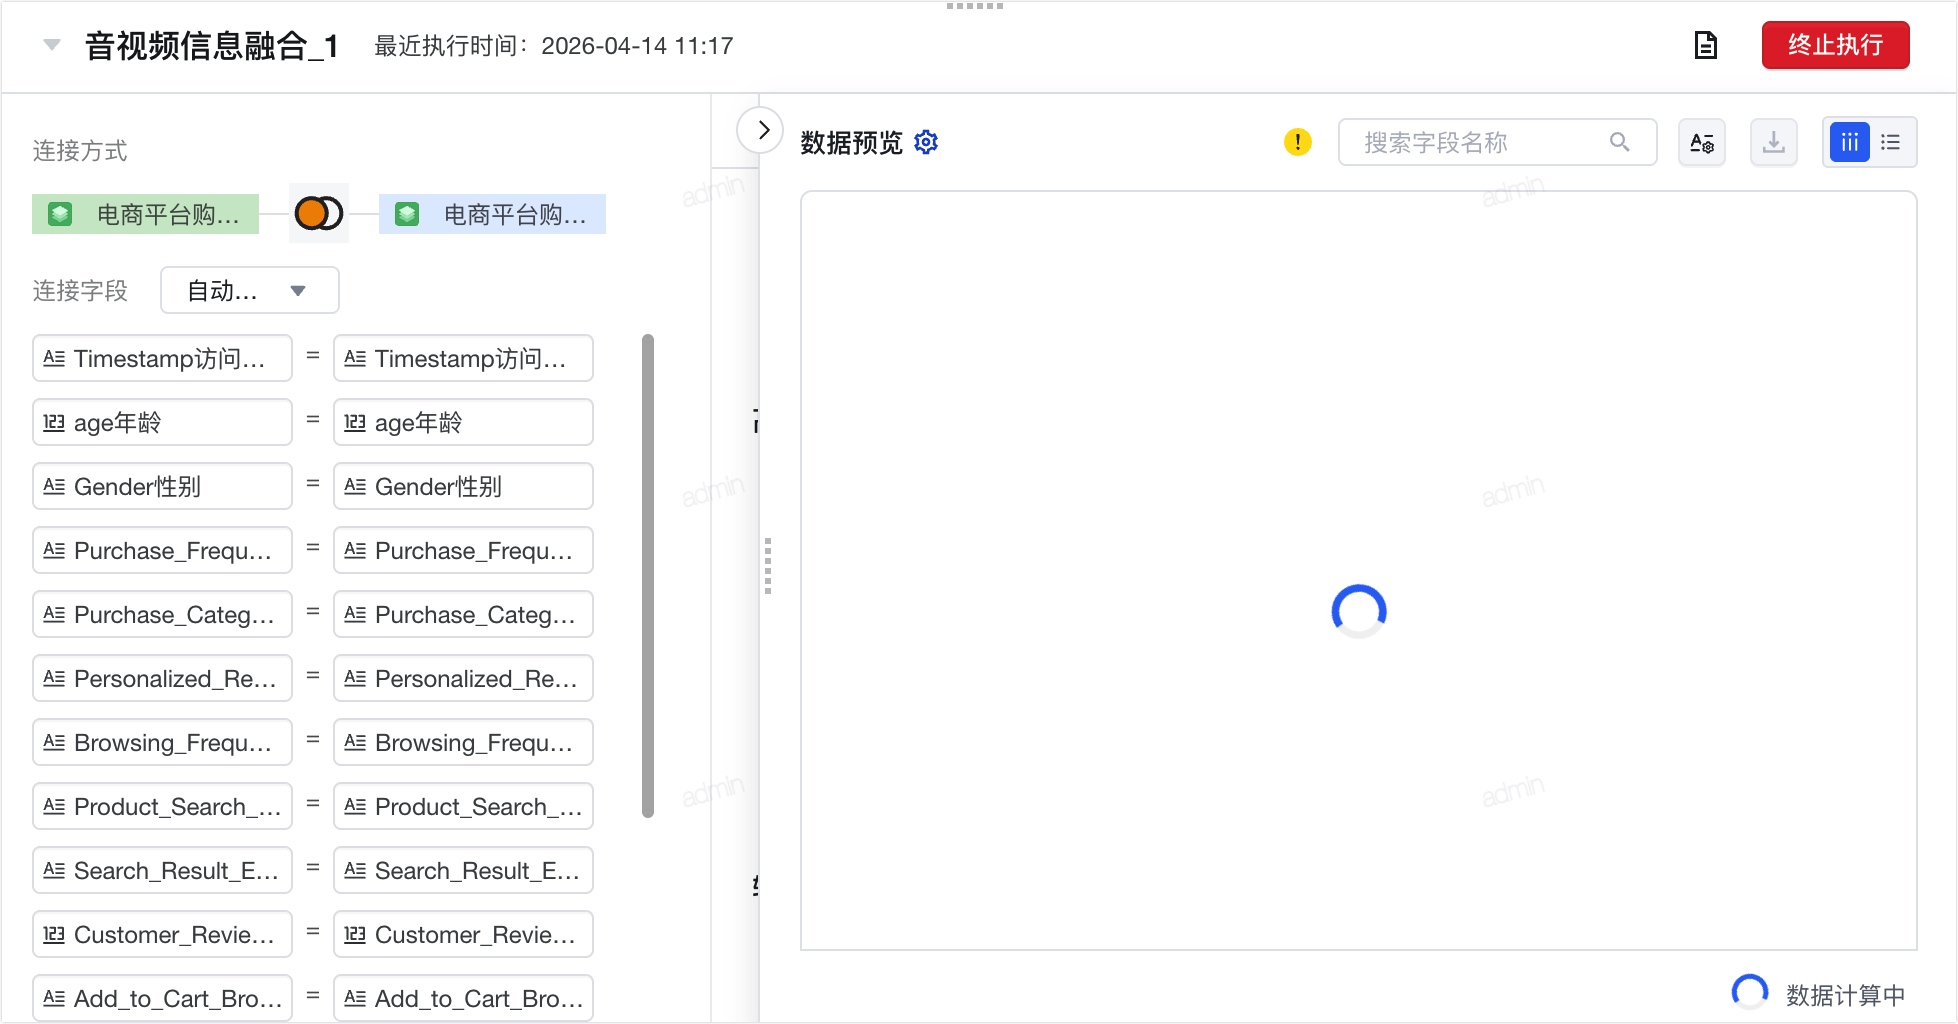This screenshot has height=1024, width=1958.
Task: Click left Add_to_Cart_Bro field
Action: 162,998
